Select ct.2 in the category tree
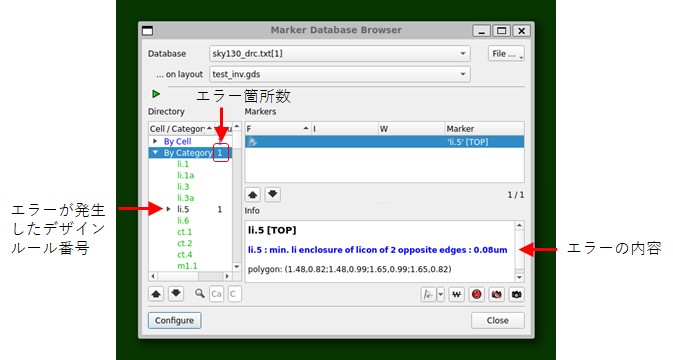 click(185, 243)
